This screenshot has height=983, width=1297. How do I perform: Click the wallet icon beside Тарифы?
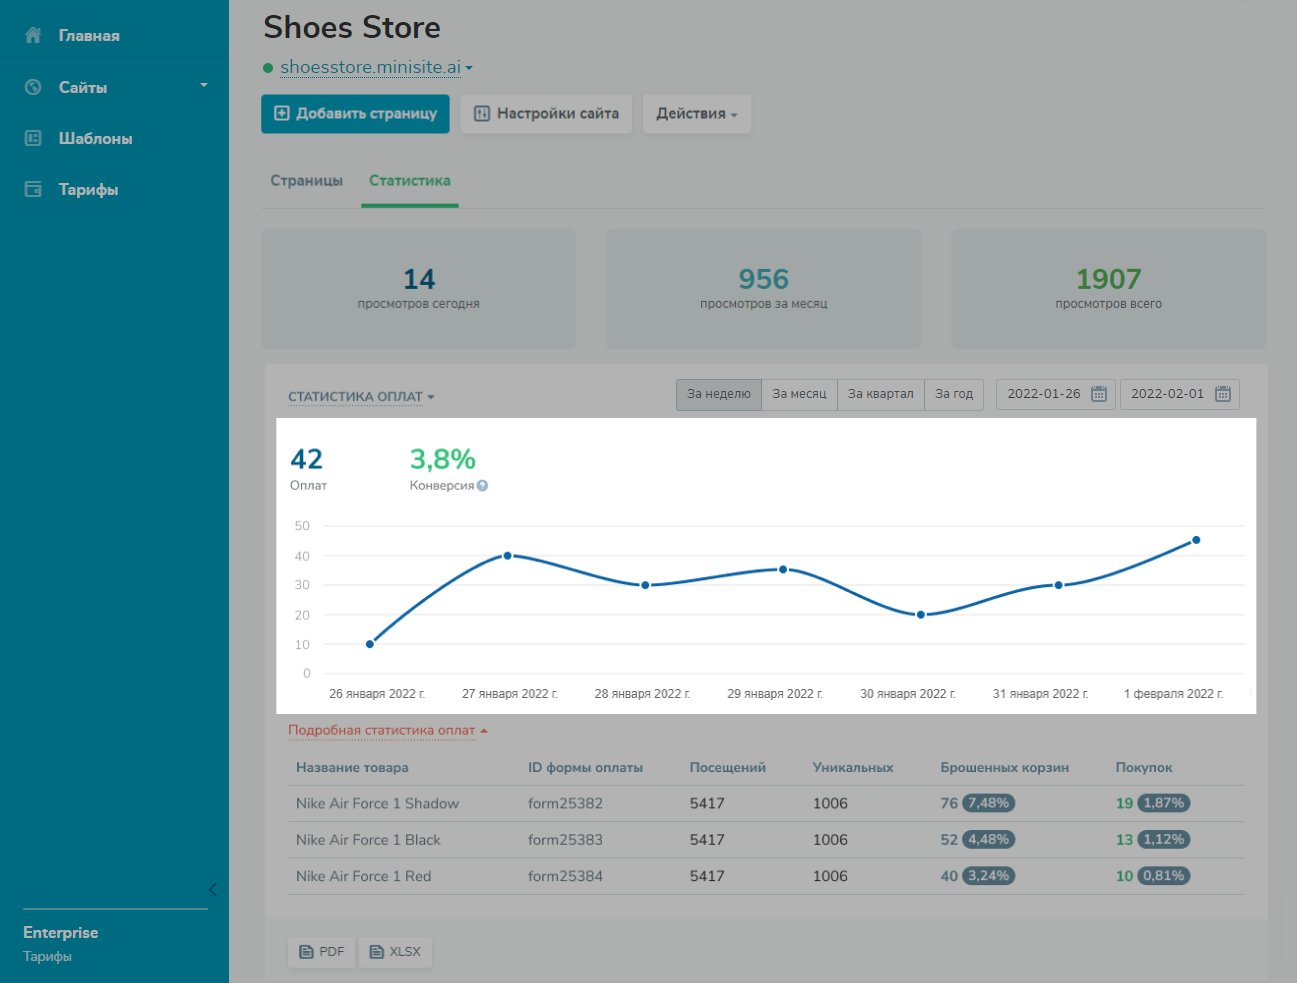[x=33, y=189]
